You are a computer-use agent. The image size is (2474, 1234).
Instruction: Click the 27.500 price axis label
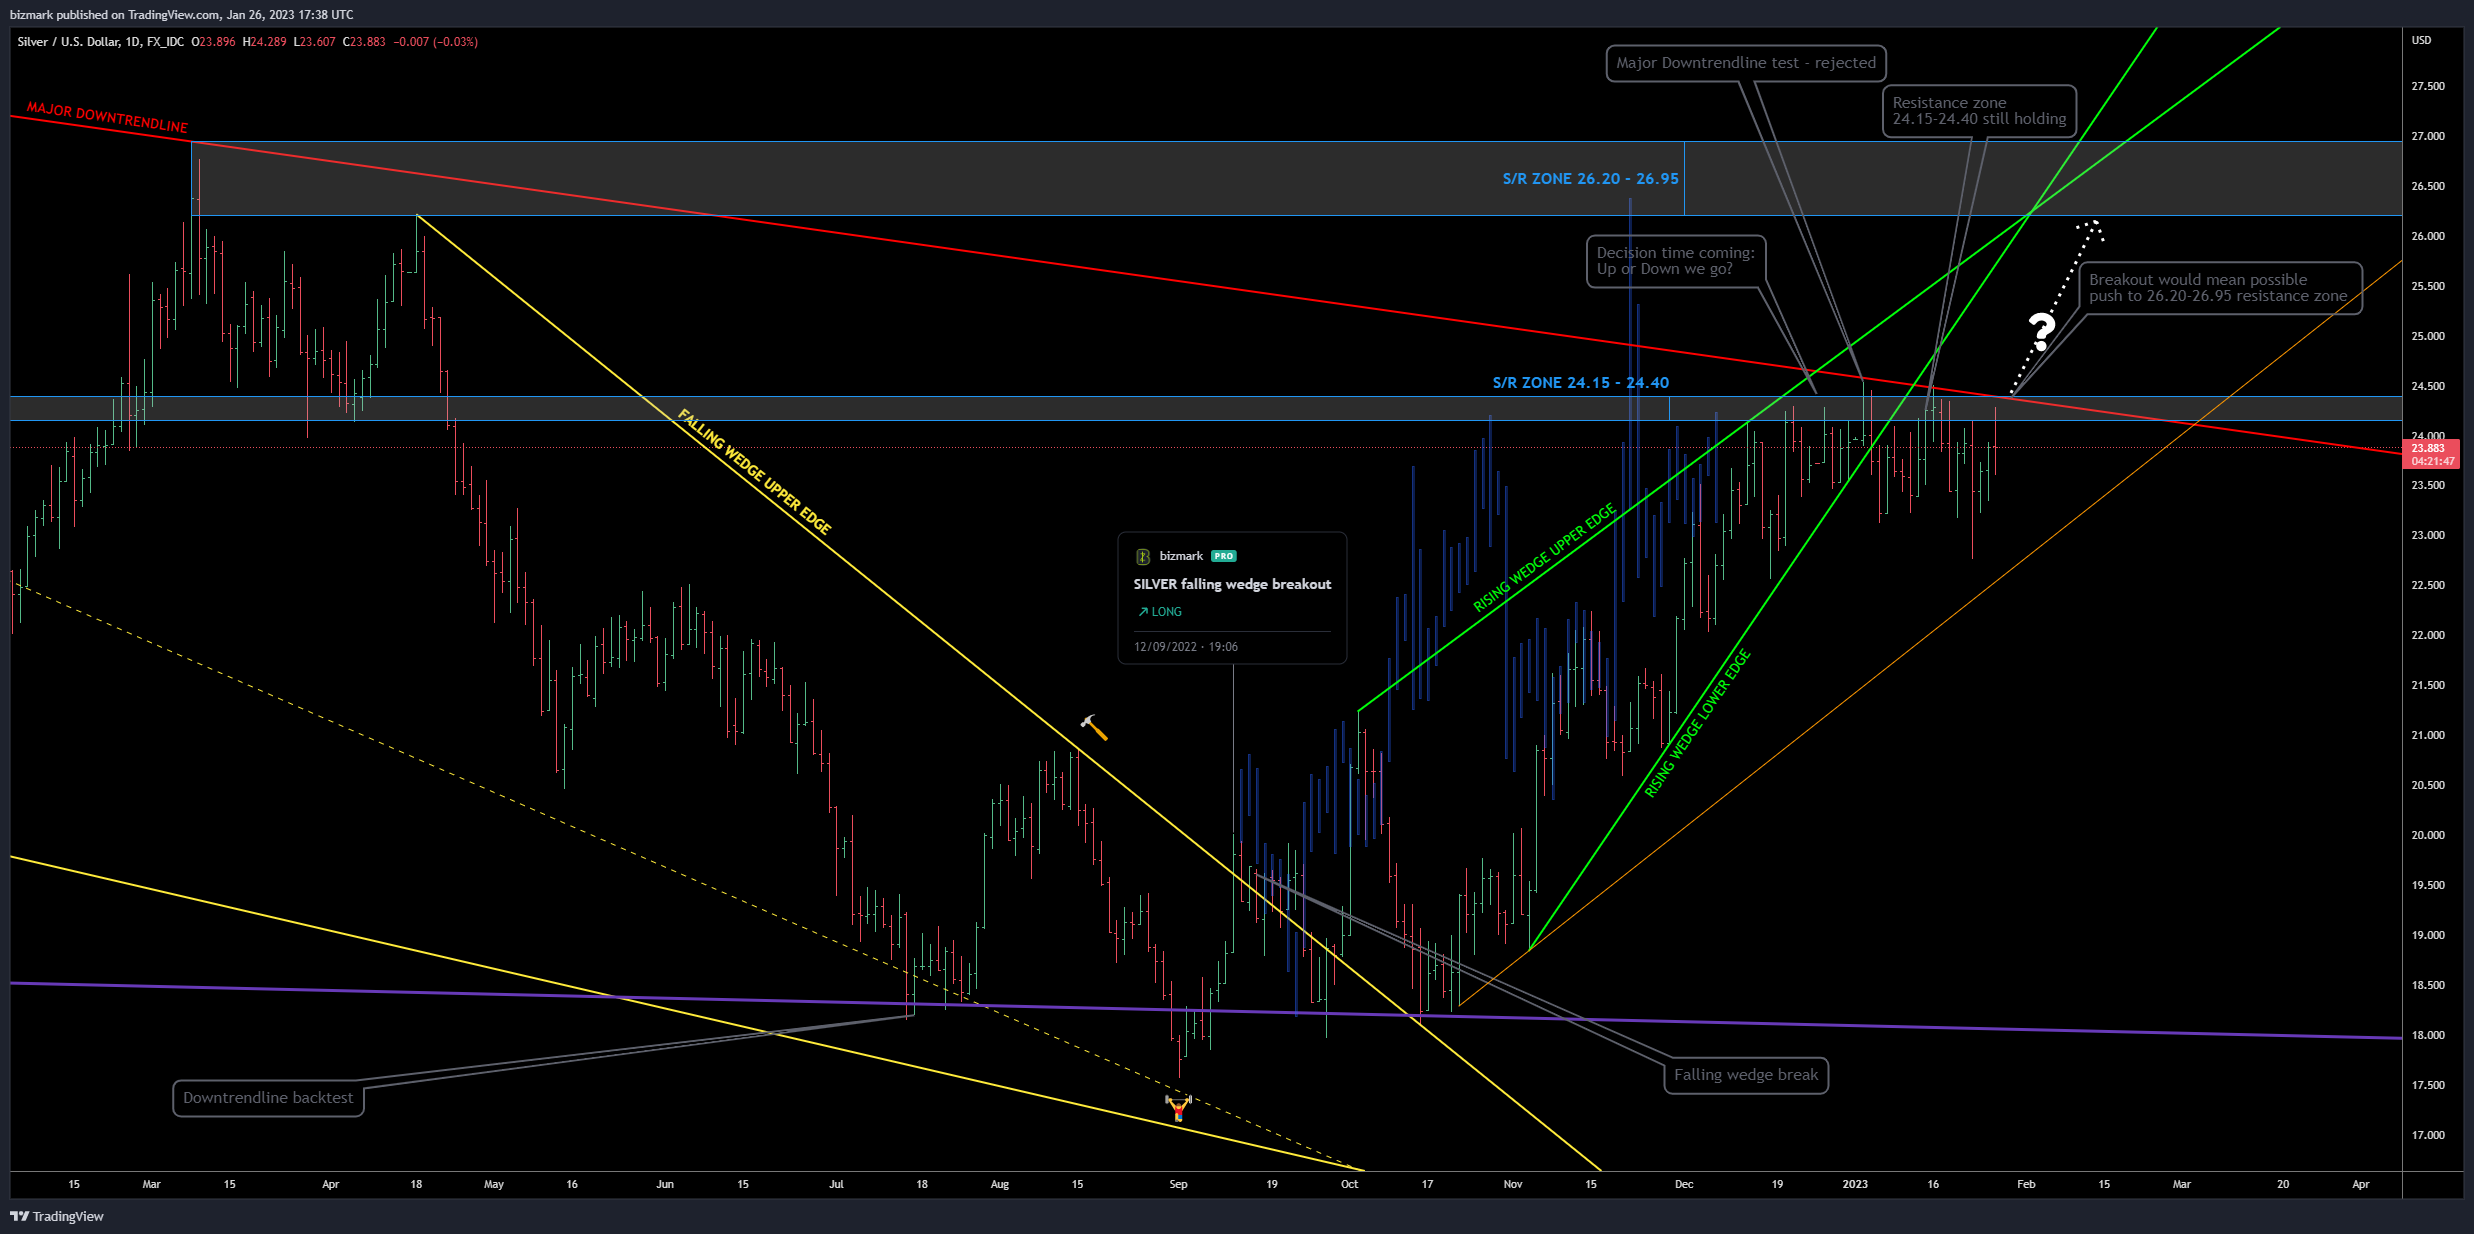tap(2428, 86)
